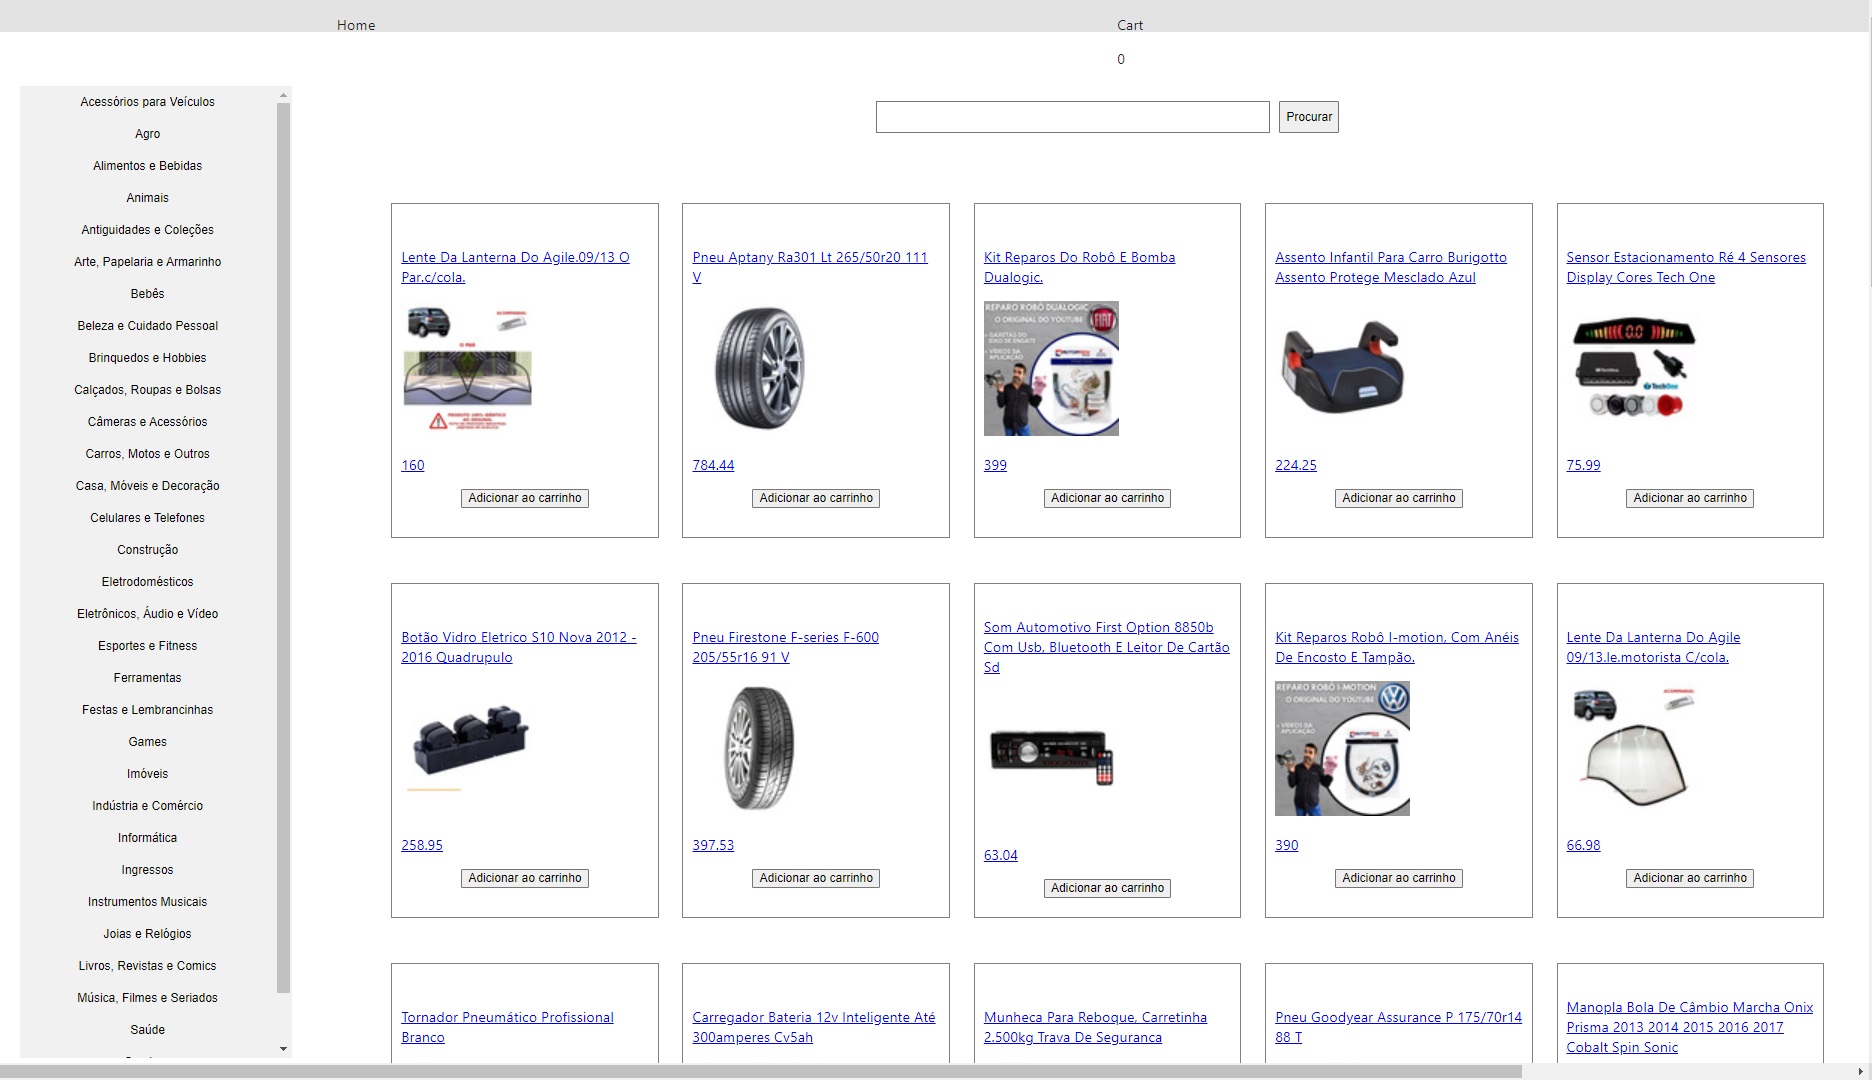This screenshot has width=1872, height=1080.
Task: Open Joias e Relógios category
Action: (x=147, y=934)
